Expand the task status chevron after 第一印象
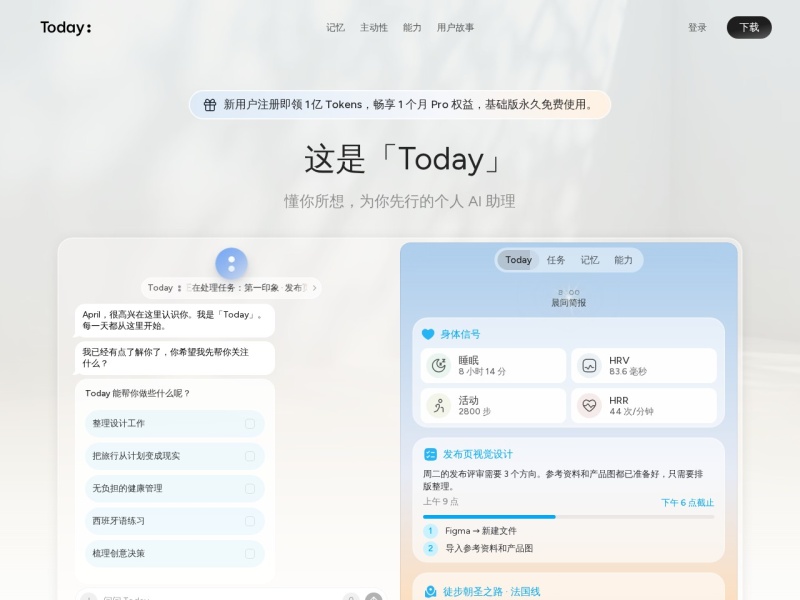The width and height of the screenshot is (800, 600). [314, 288]
